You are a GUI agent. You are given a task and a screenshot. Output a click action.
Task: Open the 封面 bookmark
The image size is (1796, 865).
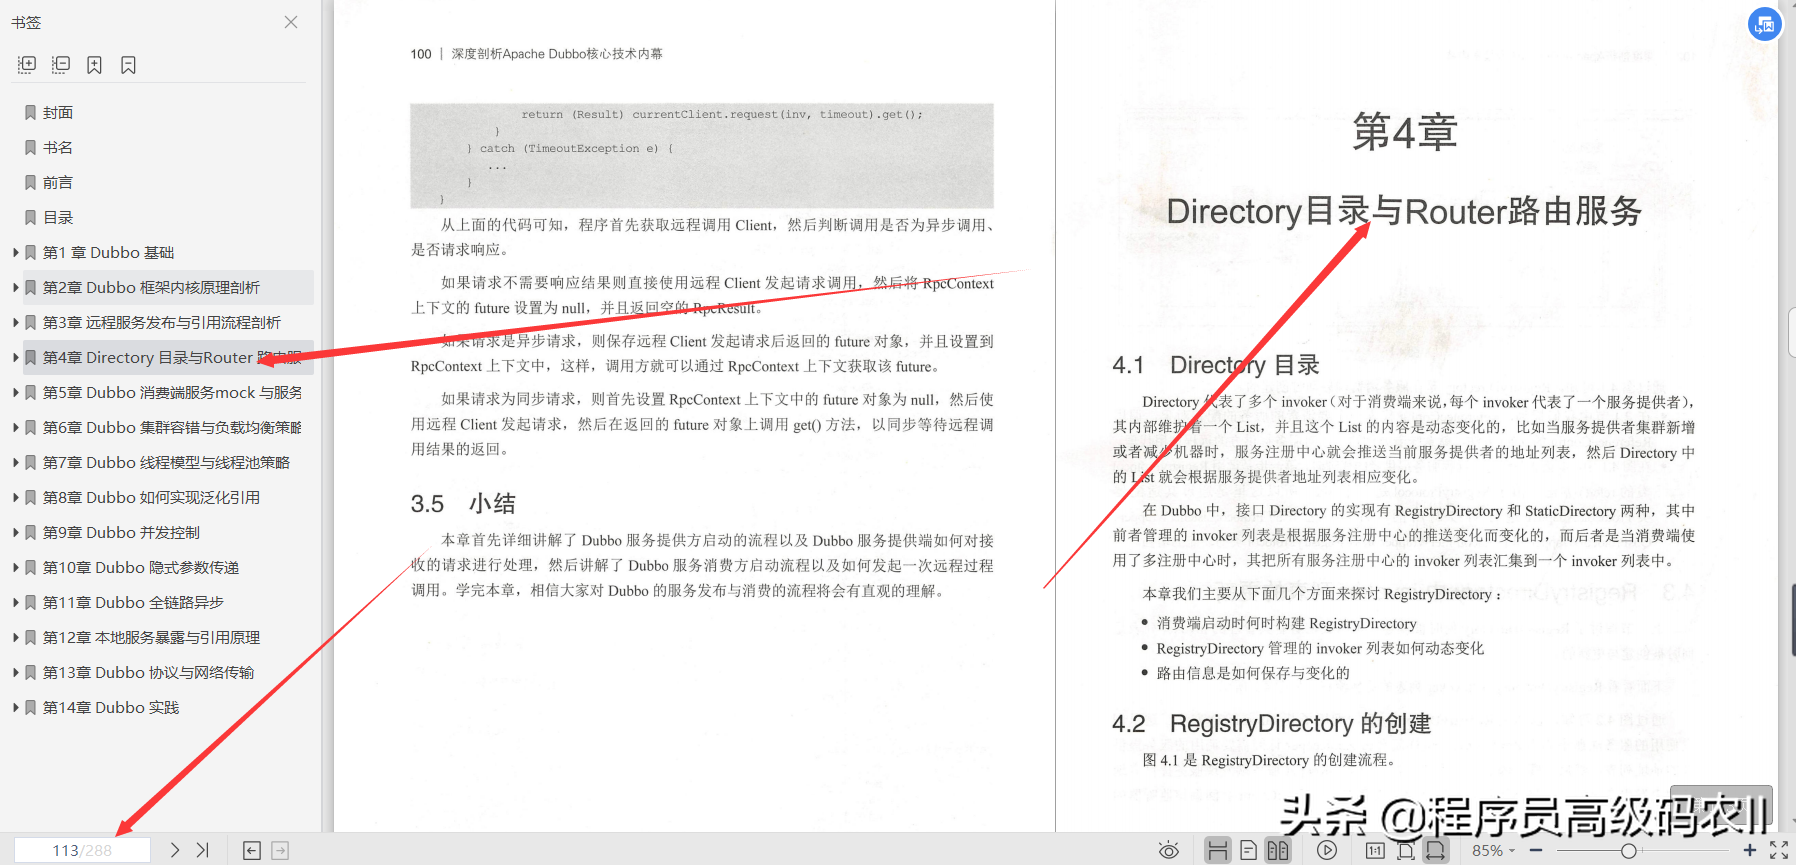point(58,113)
